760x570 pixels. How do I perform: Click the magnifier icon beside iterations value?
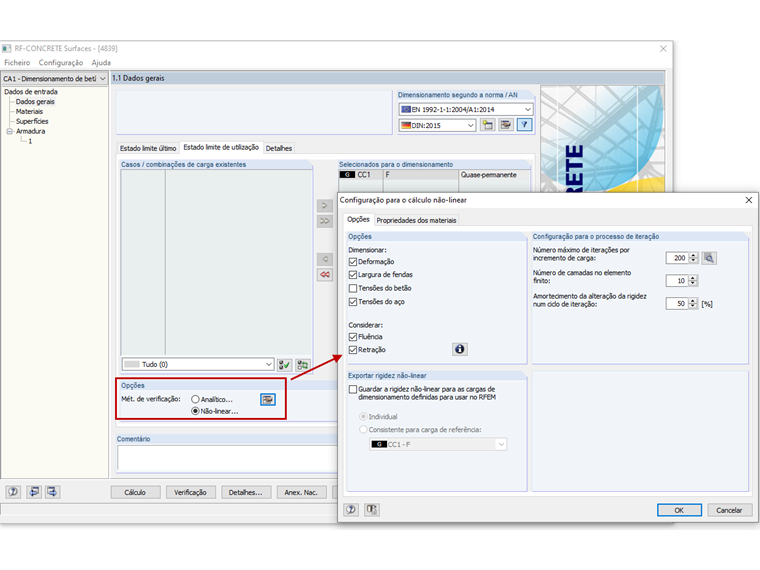tap(709, 258)
